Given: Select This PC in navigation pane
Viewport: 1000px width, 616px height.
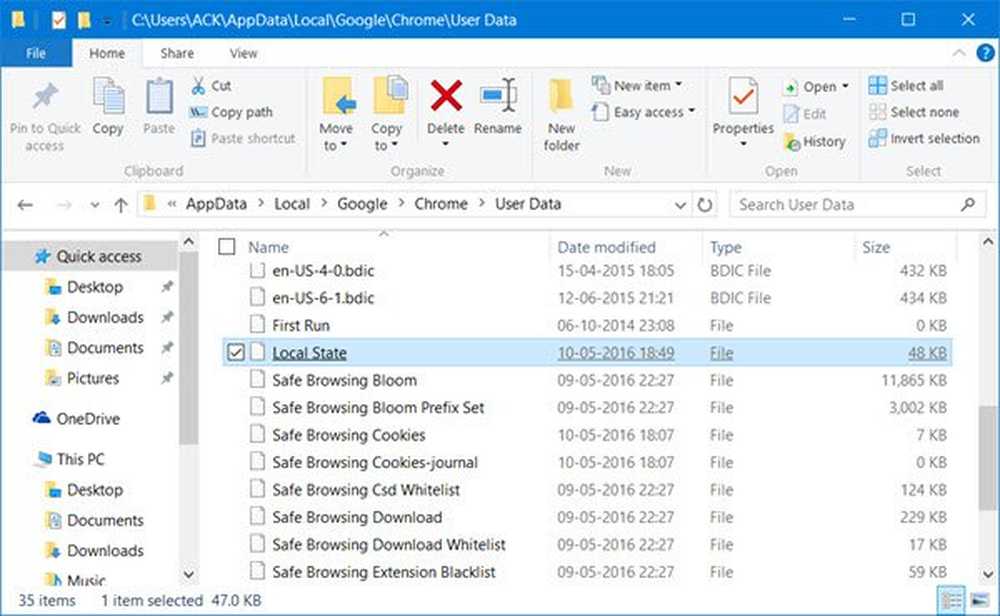Looking at the screenshot, I should point(80,459).
